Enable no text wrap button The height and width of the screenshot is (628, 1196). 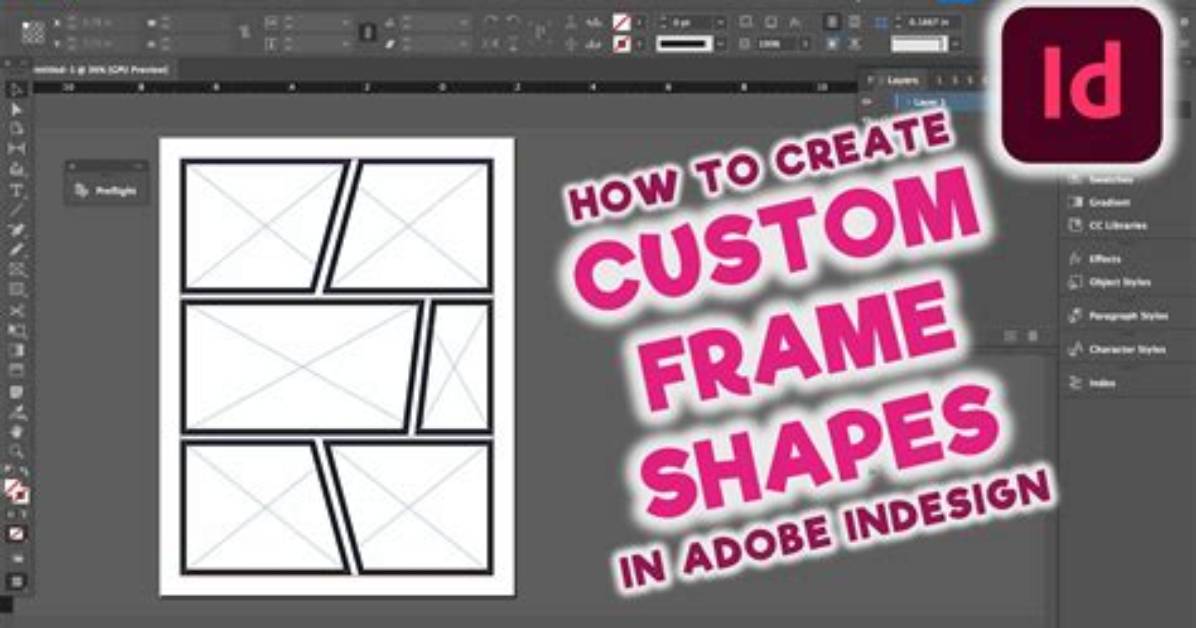click(x=832, y=22)
